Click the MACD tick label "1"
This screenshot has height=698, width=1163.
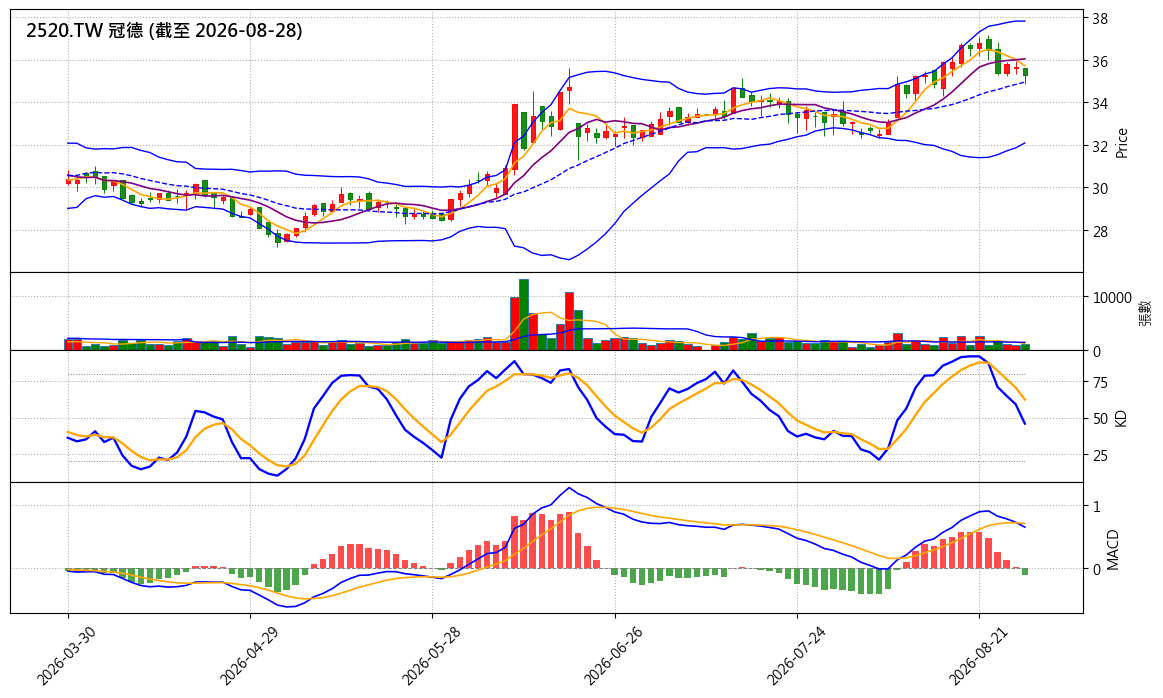[x=1096, y=507]
